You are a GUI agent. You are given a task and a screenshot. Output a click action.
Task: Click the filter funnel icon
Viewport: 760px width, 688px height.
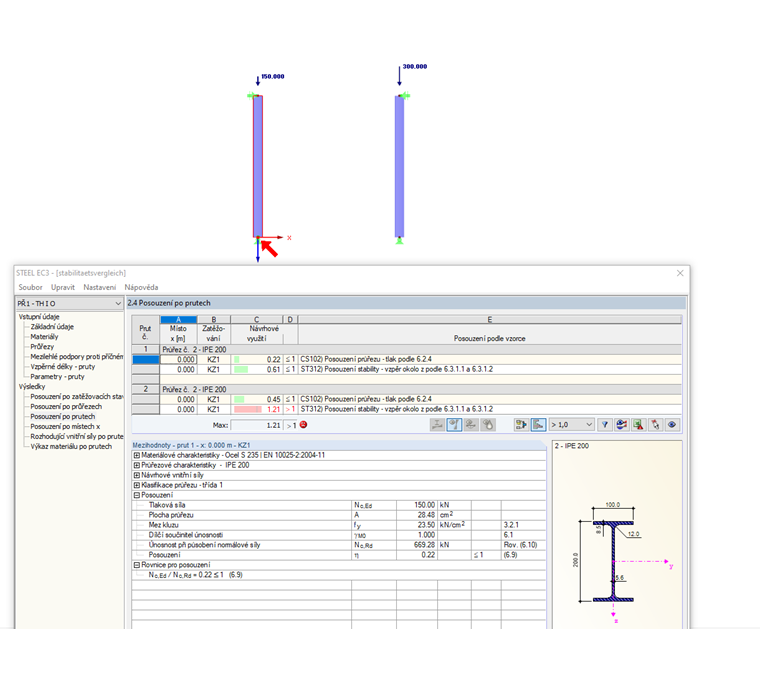(x=605, y=425)
